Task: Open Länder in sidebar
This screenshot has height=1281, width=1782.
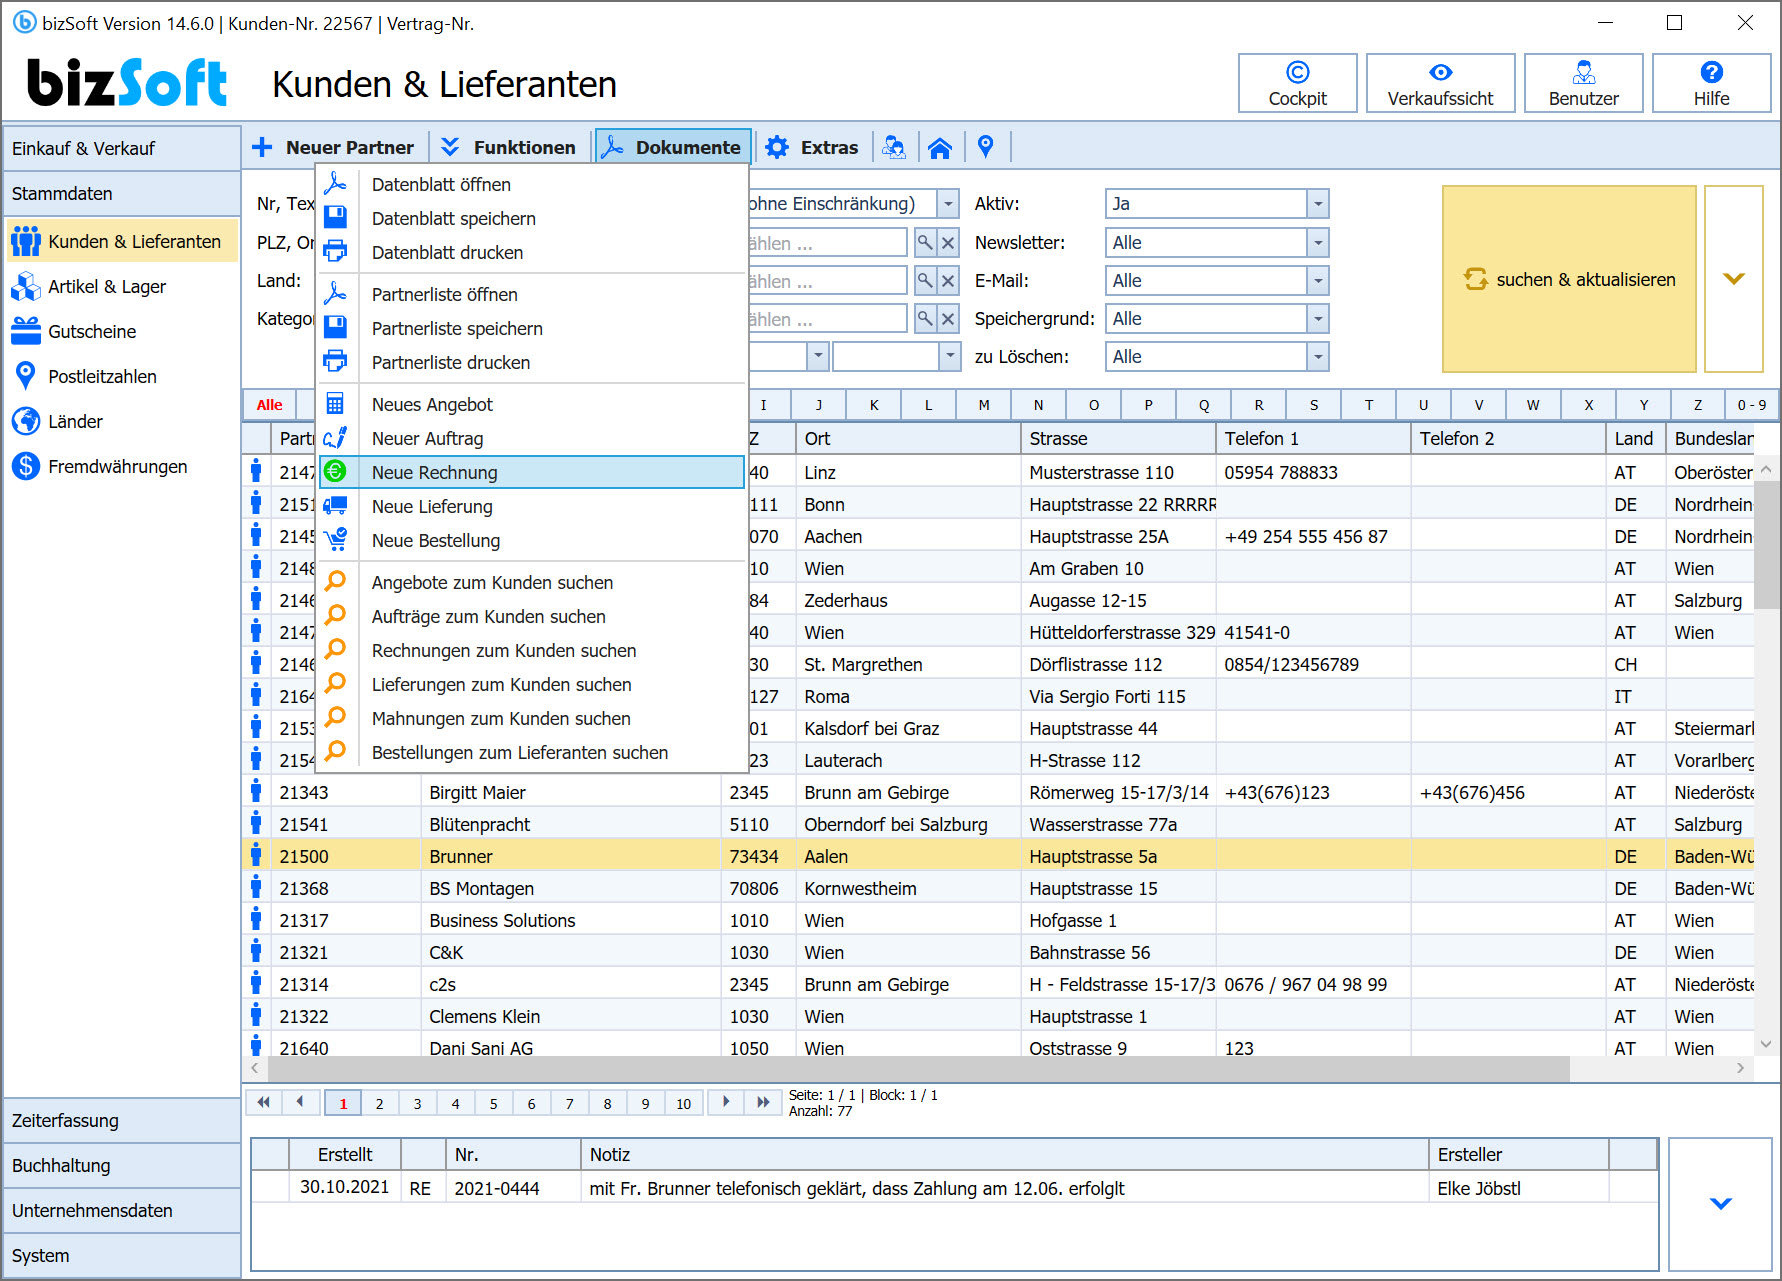Action: coord(122,422)
